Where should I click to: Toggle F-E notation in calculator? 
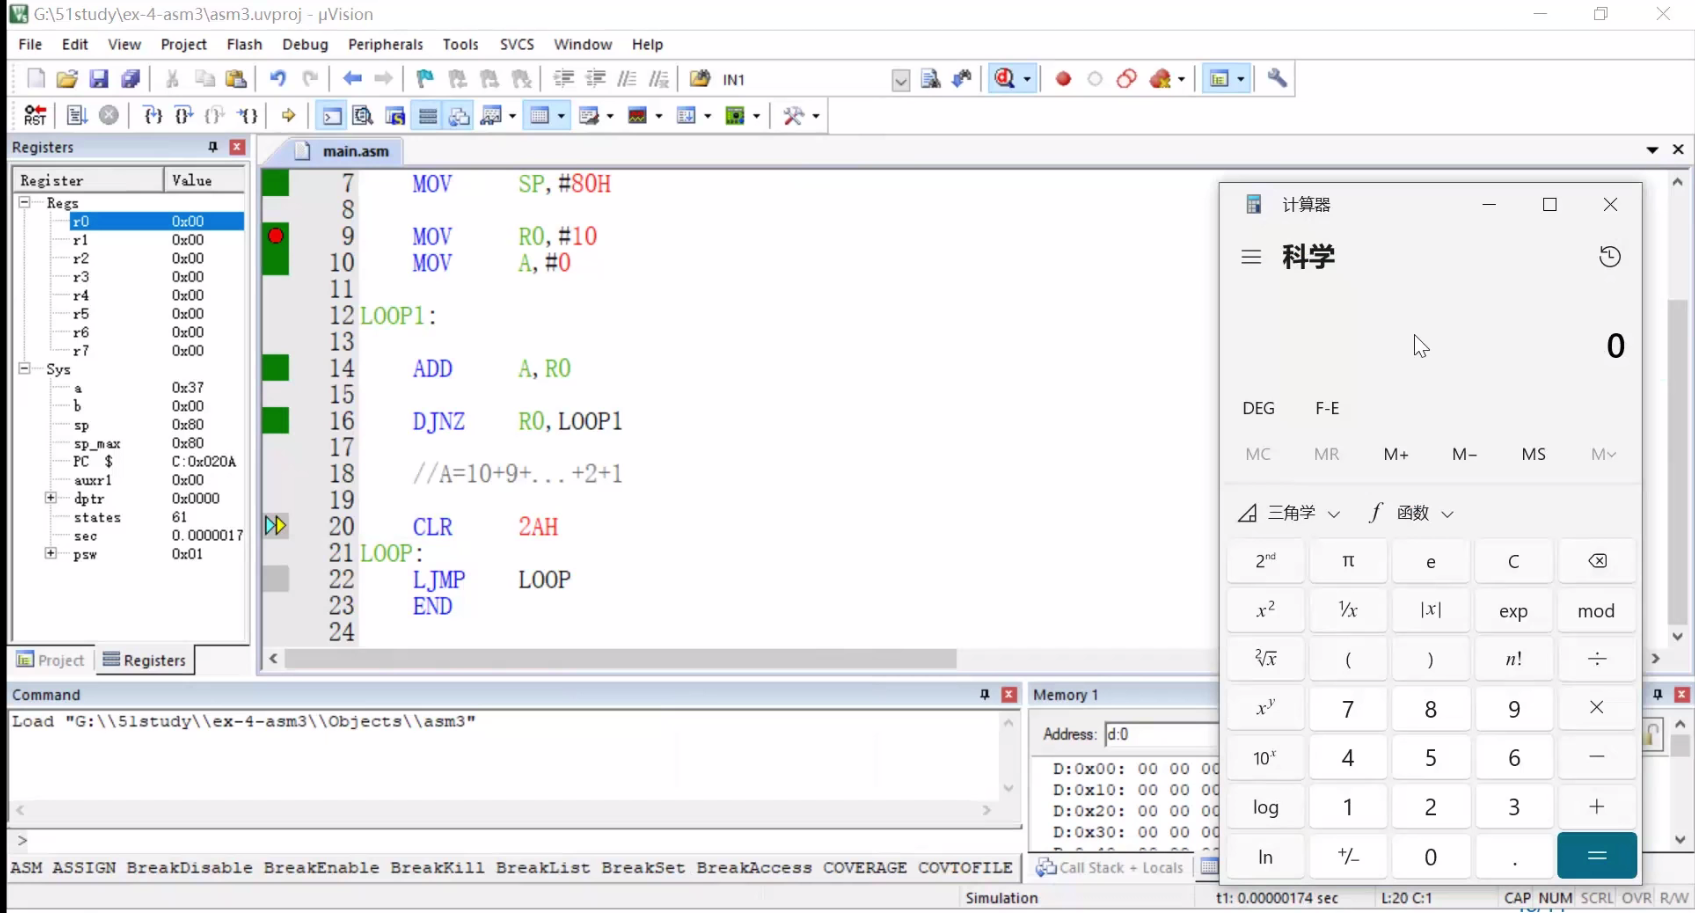click(x=1327, y=408)
